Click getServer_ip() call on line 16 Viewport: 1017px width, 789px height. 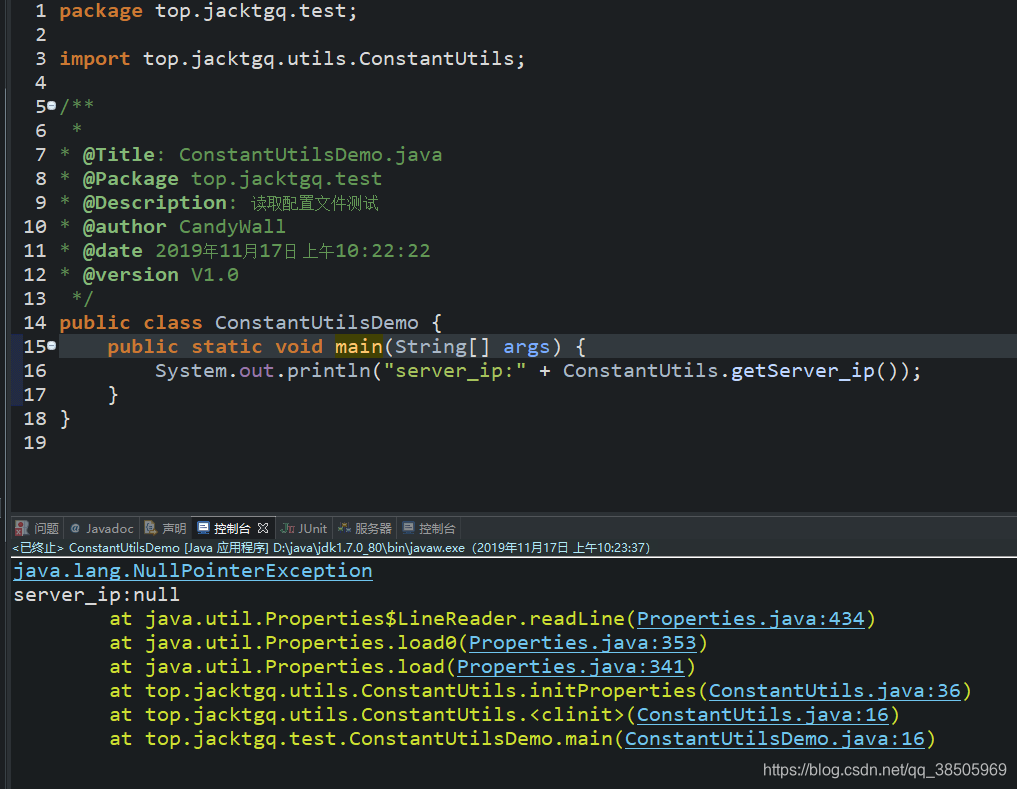coord(819,370)
